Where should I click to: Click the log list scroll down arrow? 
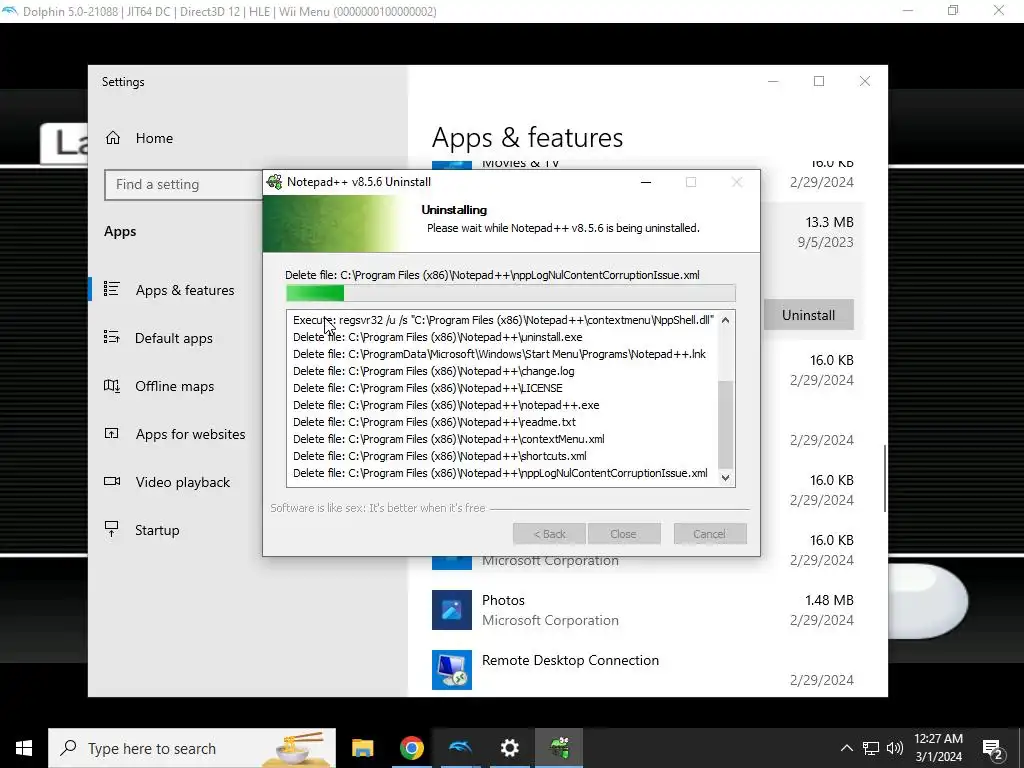click(726, 477)
